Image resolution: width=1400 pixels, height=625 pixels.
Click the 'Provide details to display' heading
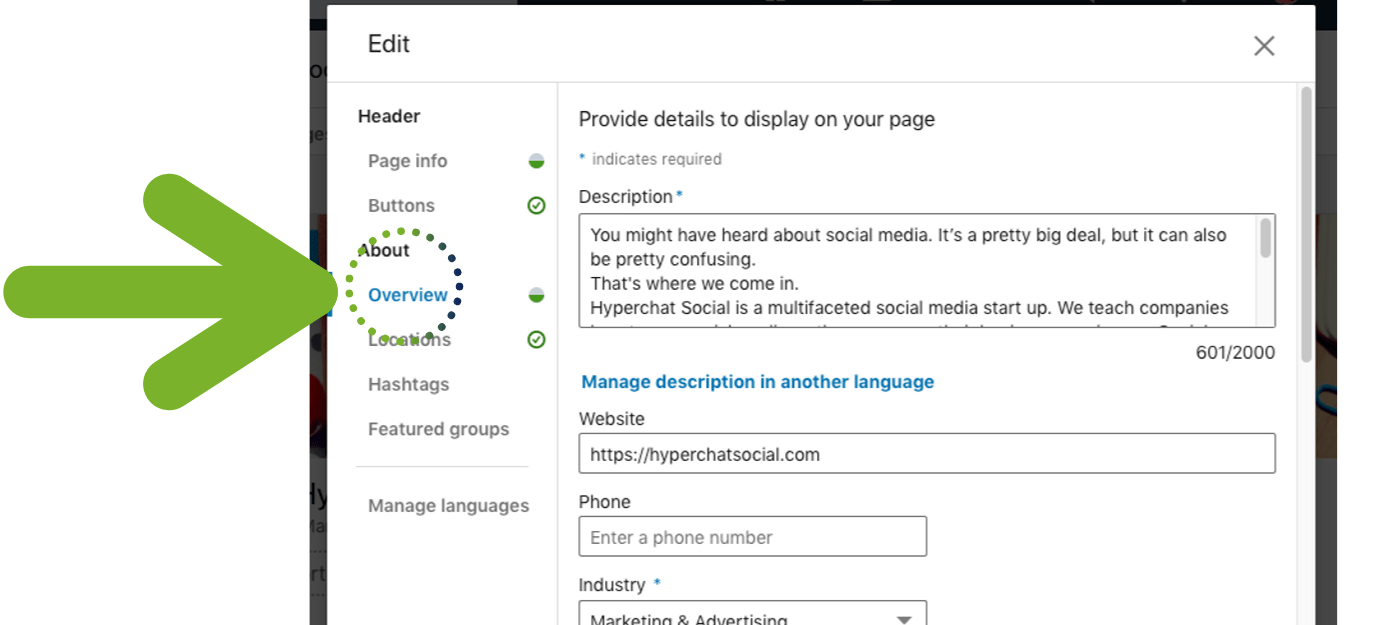tap(757, 119)
